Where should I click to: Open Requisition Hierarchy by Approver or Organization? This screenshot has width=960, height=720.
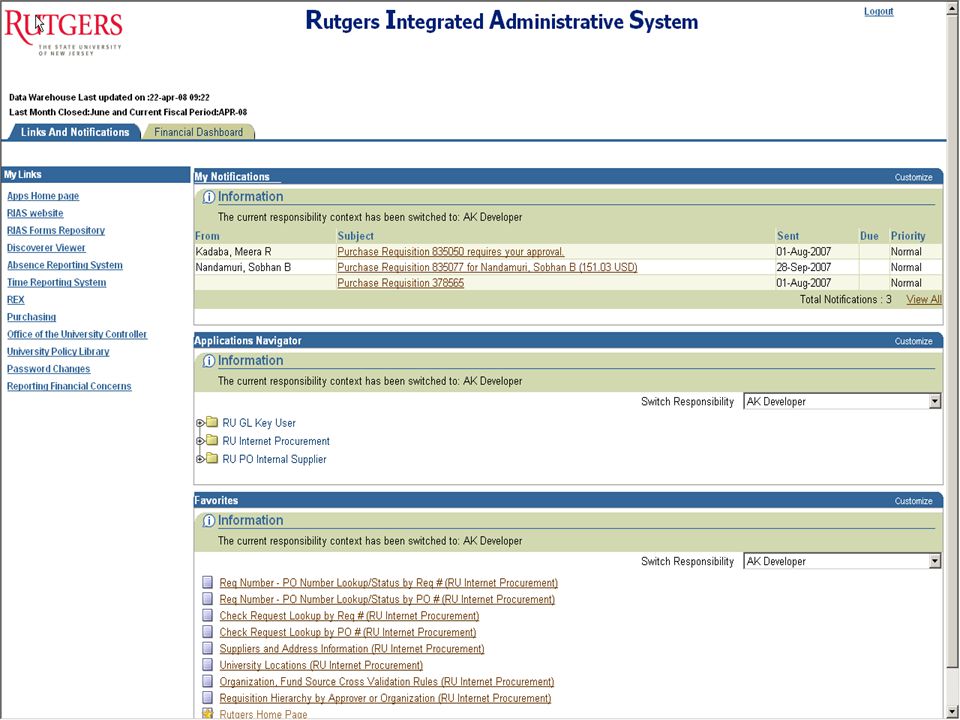tap(386, 699)
